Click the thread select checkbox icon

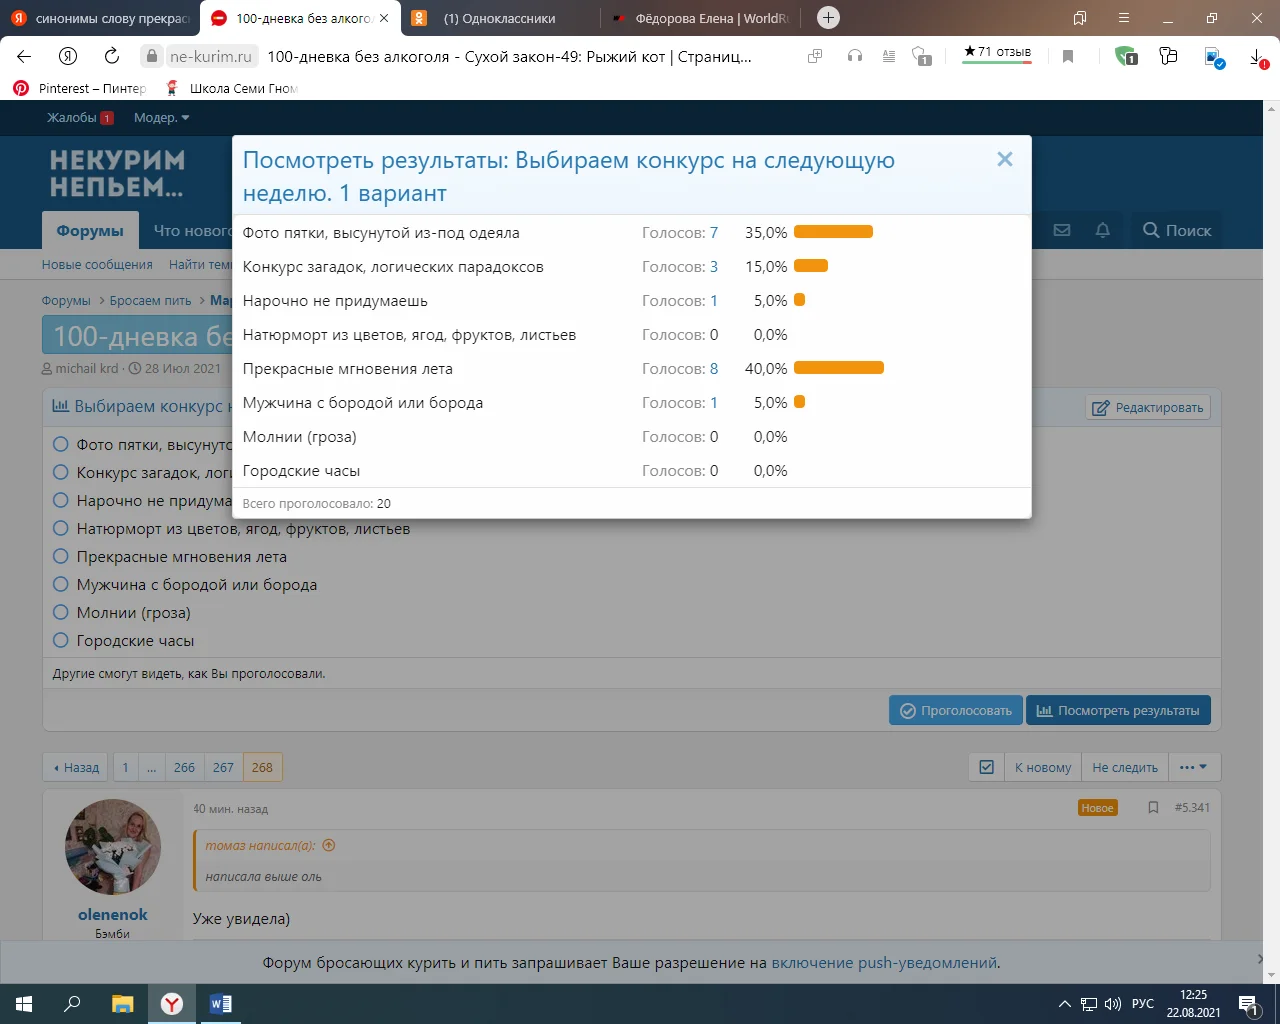pyautogui.click(x=987, y=767)
